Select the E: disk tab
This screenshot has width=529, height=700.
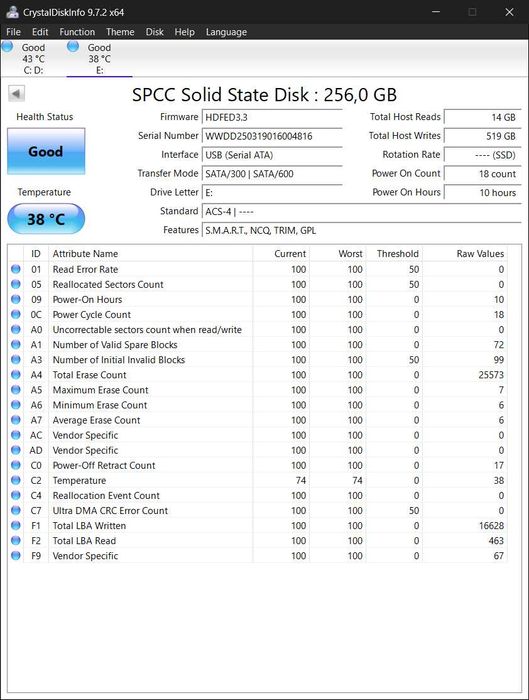[x=99, y=58]
